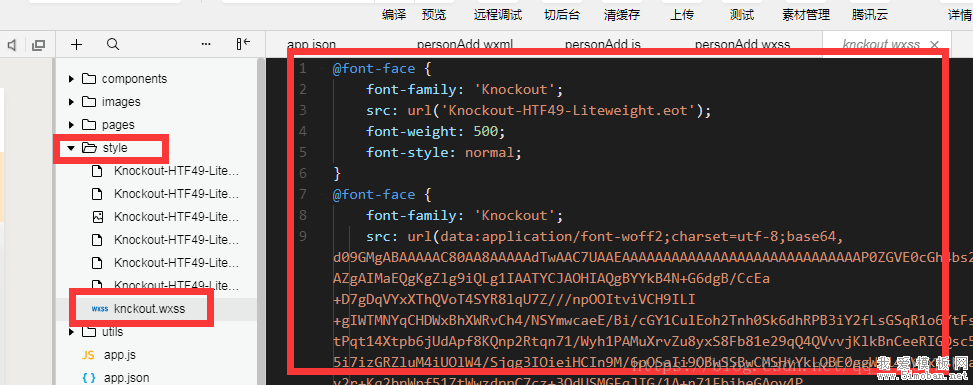Click font-family 'Knockout' on line 2

[x=464, y=89]
